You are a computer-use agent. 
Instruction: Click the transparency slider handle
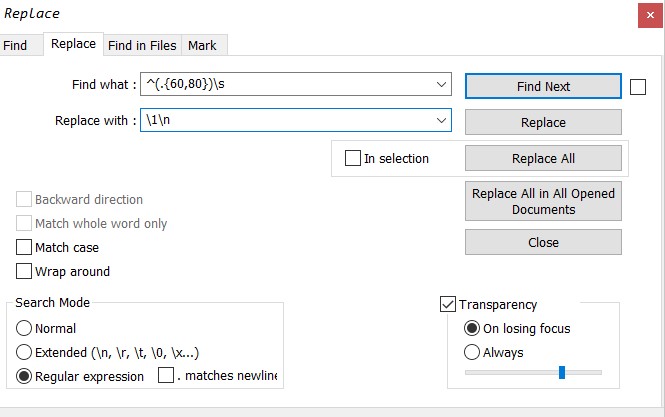coord(562,372)
